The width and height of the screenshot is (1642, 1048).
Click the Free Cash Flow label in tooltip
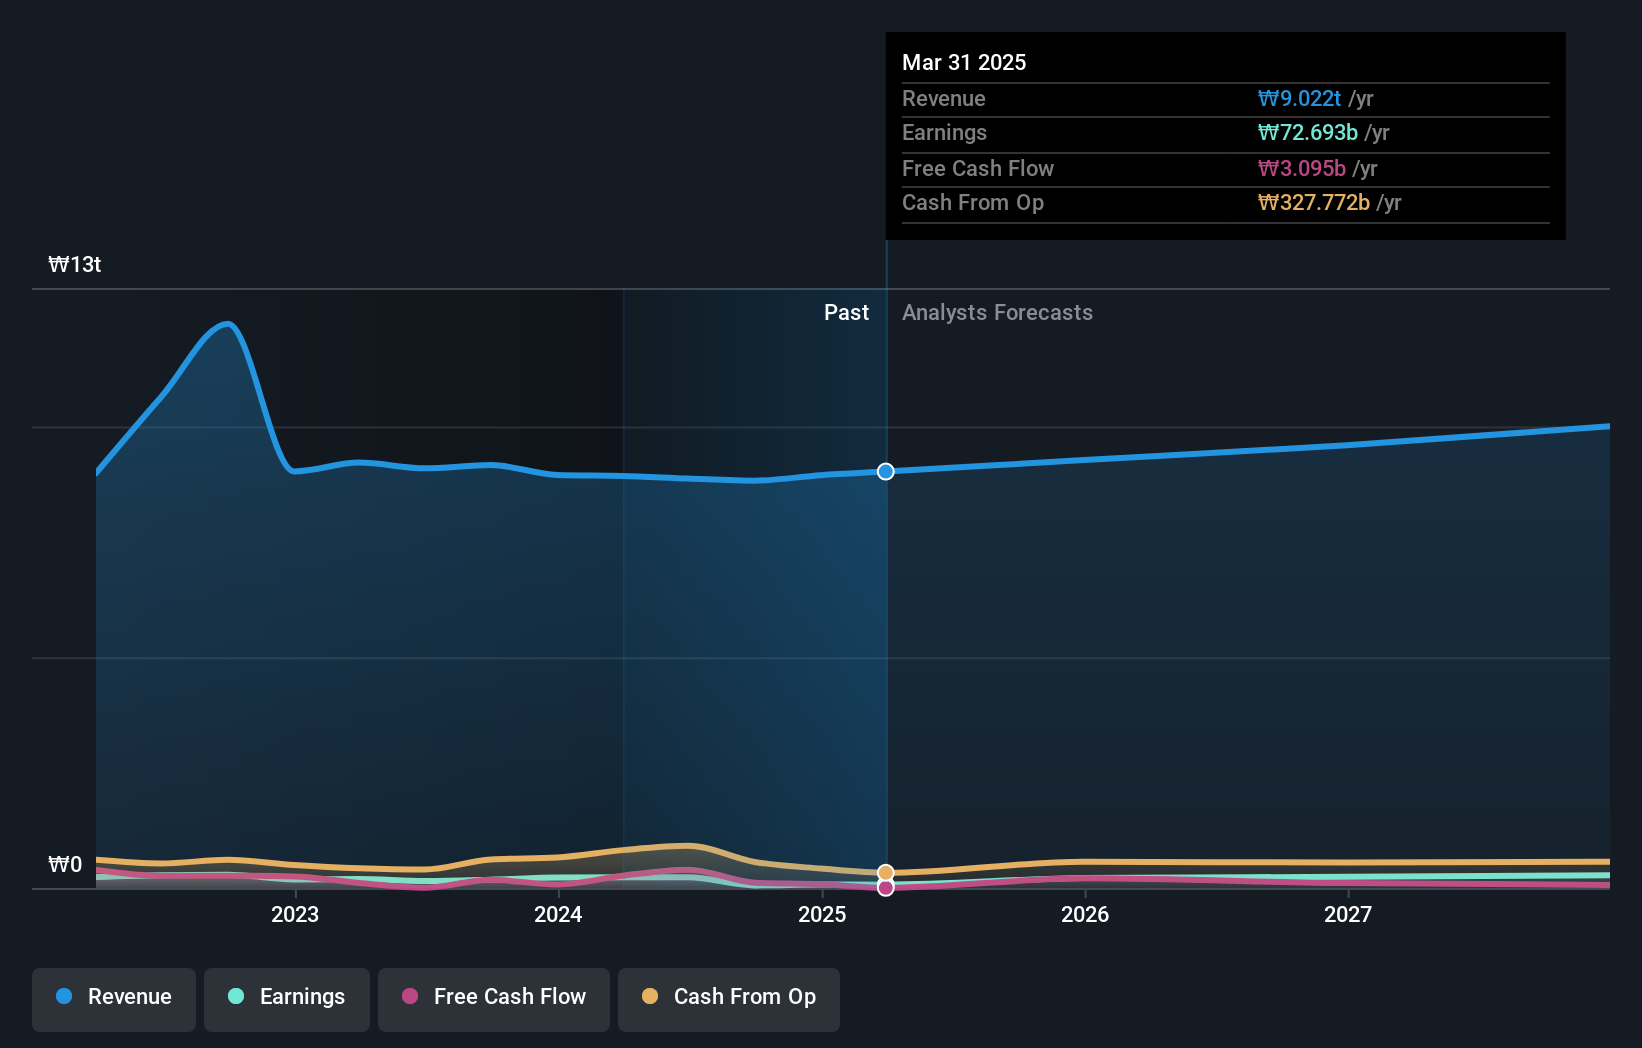point(977,168)
